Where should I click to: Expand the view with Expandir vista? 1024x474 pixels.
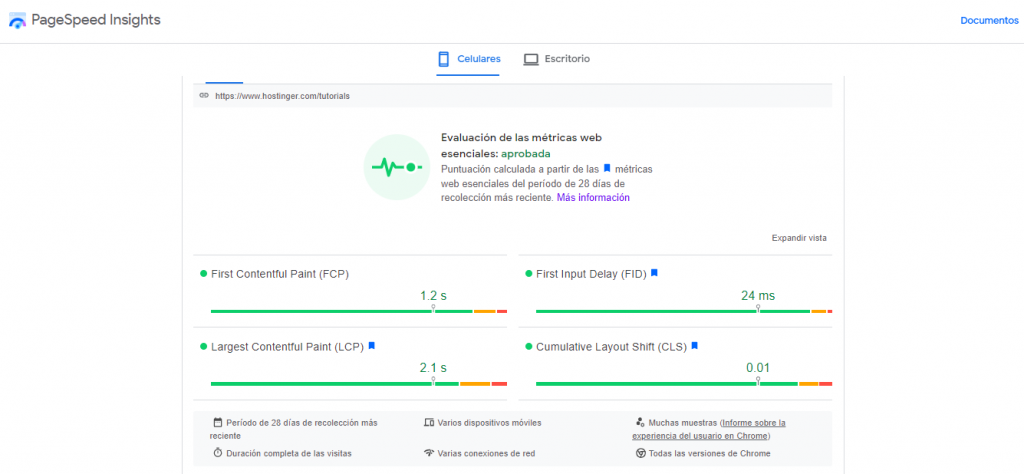(799, 238)
